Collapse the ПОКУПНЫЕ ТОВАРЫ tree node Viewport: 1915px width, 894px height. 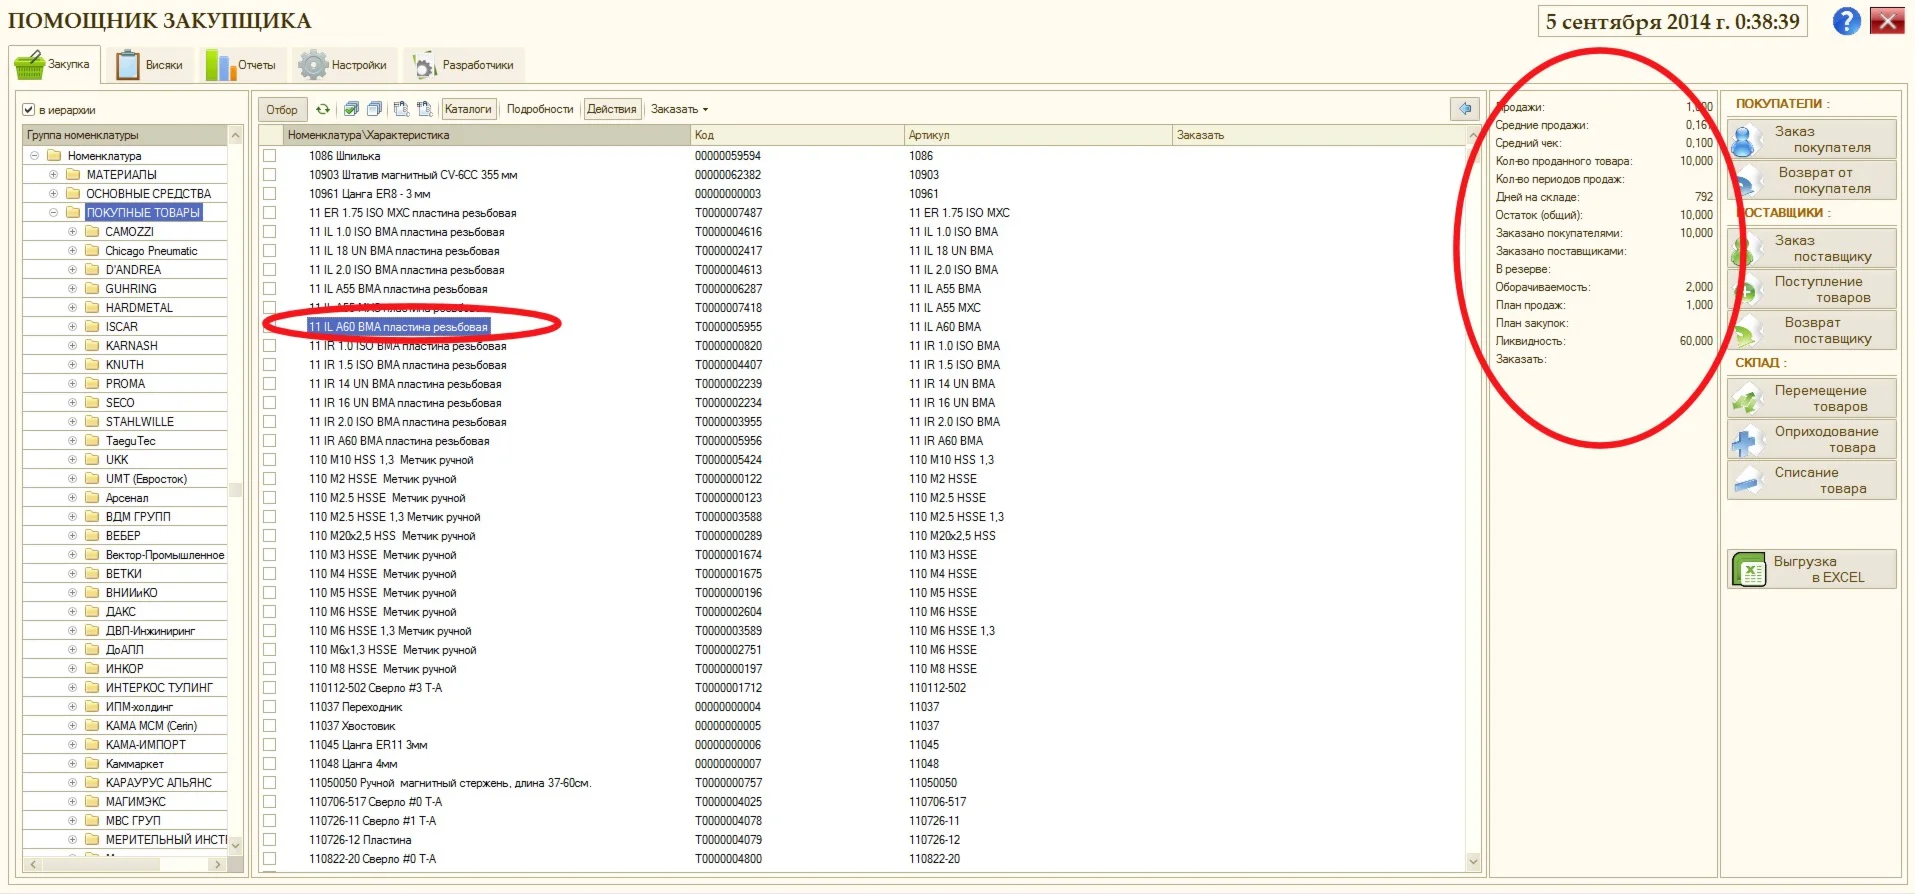click(53, 213)
